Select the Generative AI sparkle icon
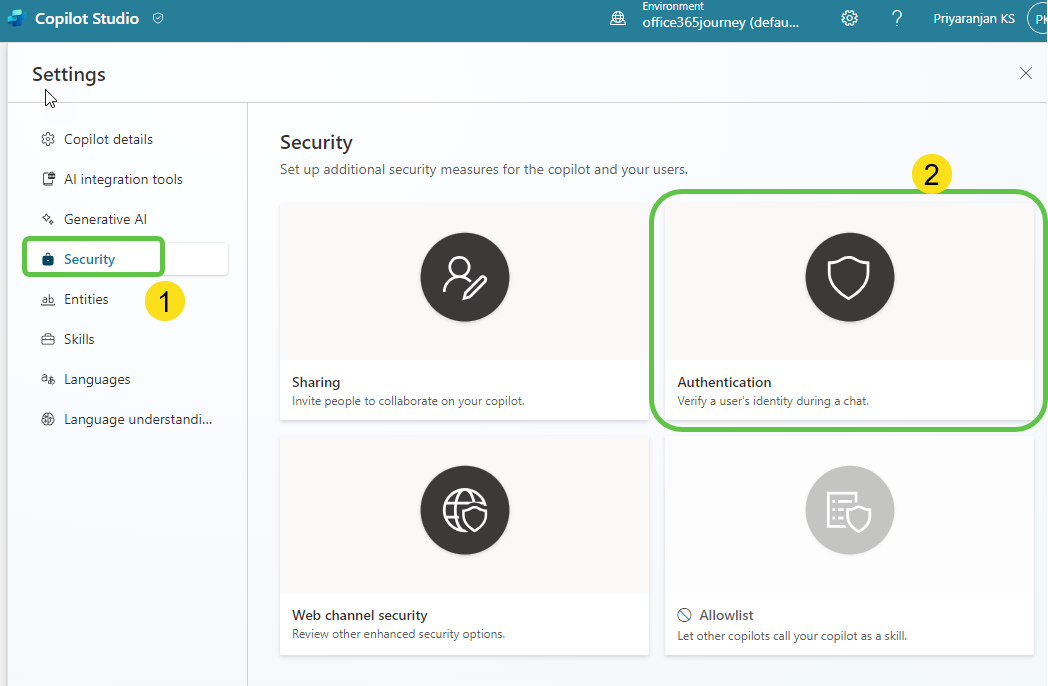 pyautogui.click(x=47, y=218)
